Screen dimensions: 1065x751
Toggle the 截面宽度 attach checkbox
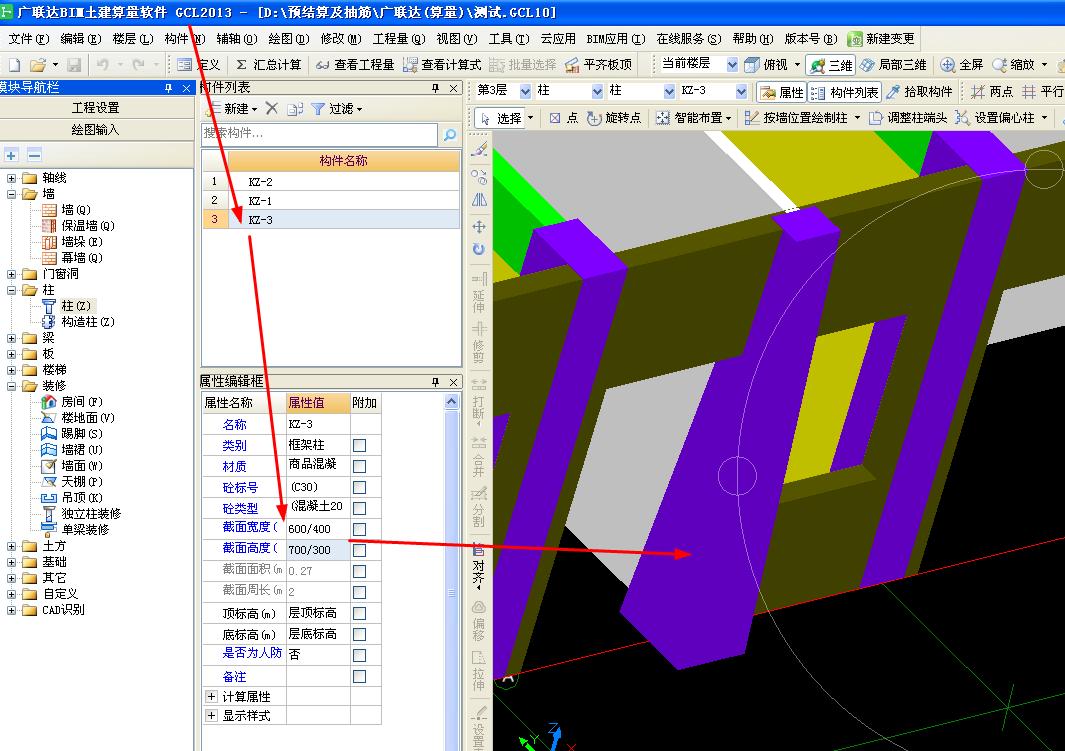pos(359,530)
